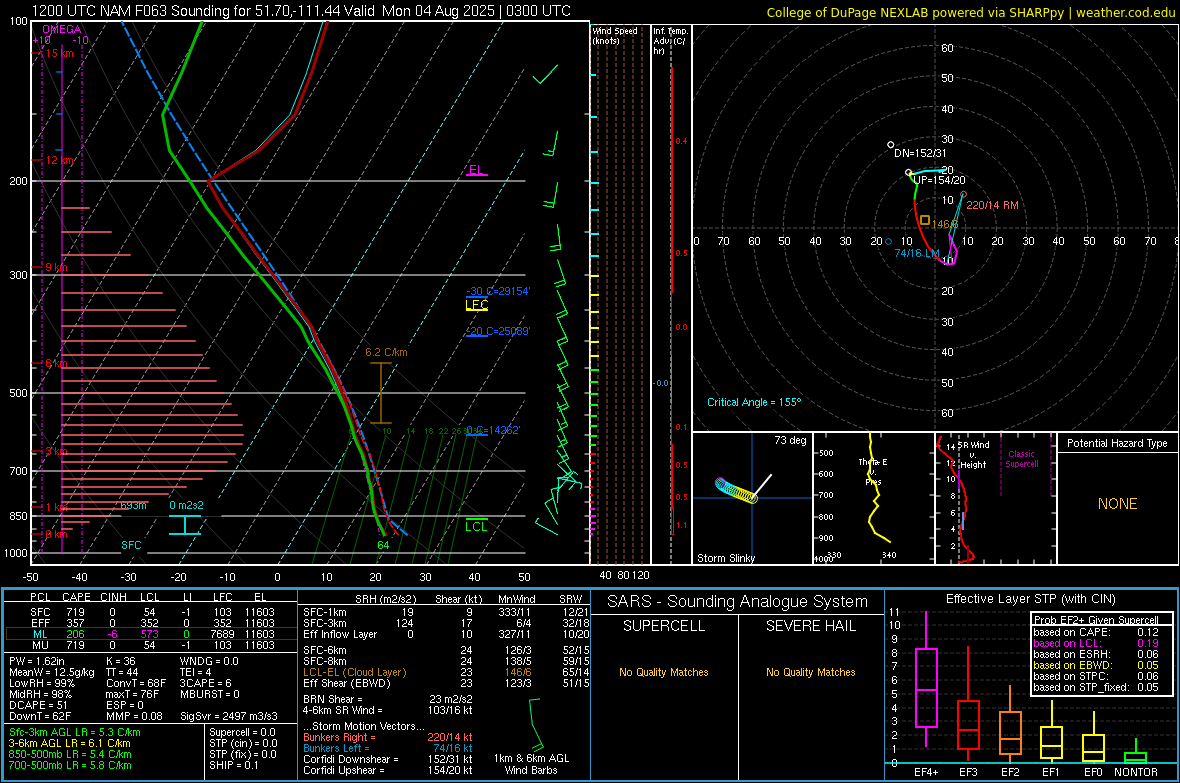The width and height of the screenshot is (1180, 783).
Task: Click the orange mean wind square on hodograph
Action: pyautogui.click(x=924, y=220)
